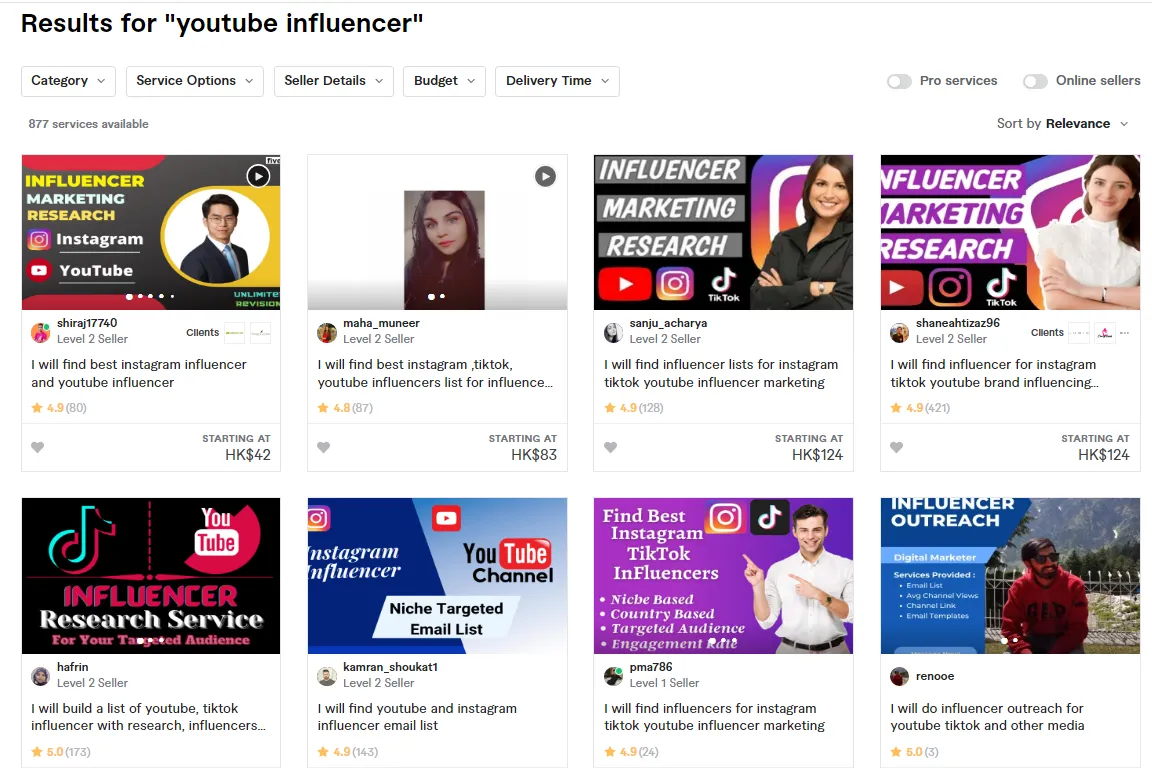The height and width of the screenshot is (768, 1152).
Task: Click HK$124 price on shaneahtizaz96 card
Action: pyautogui.click(x=1104, y=455)
